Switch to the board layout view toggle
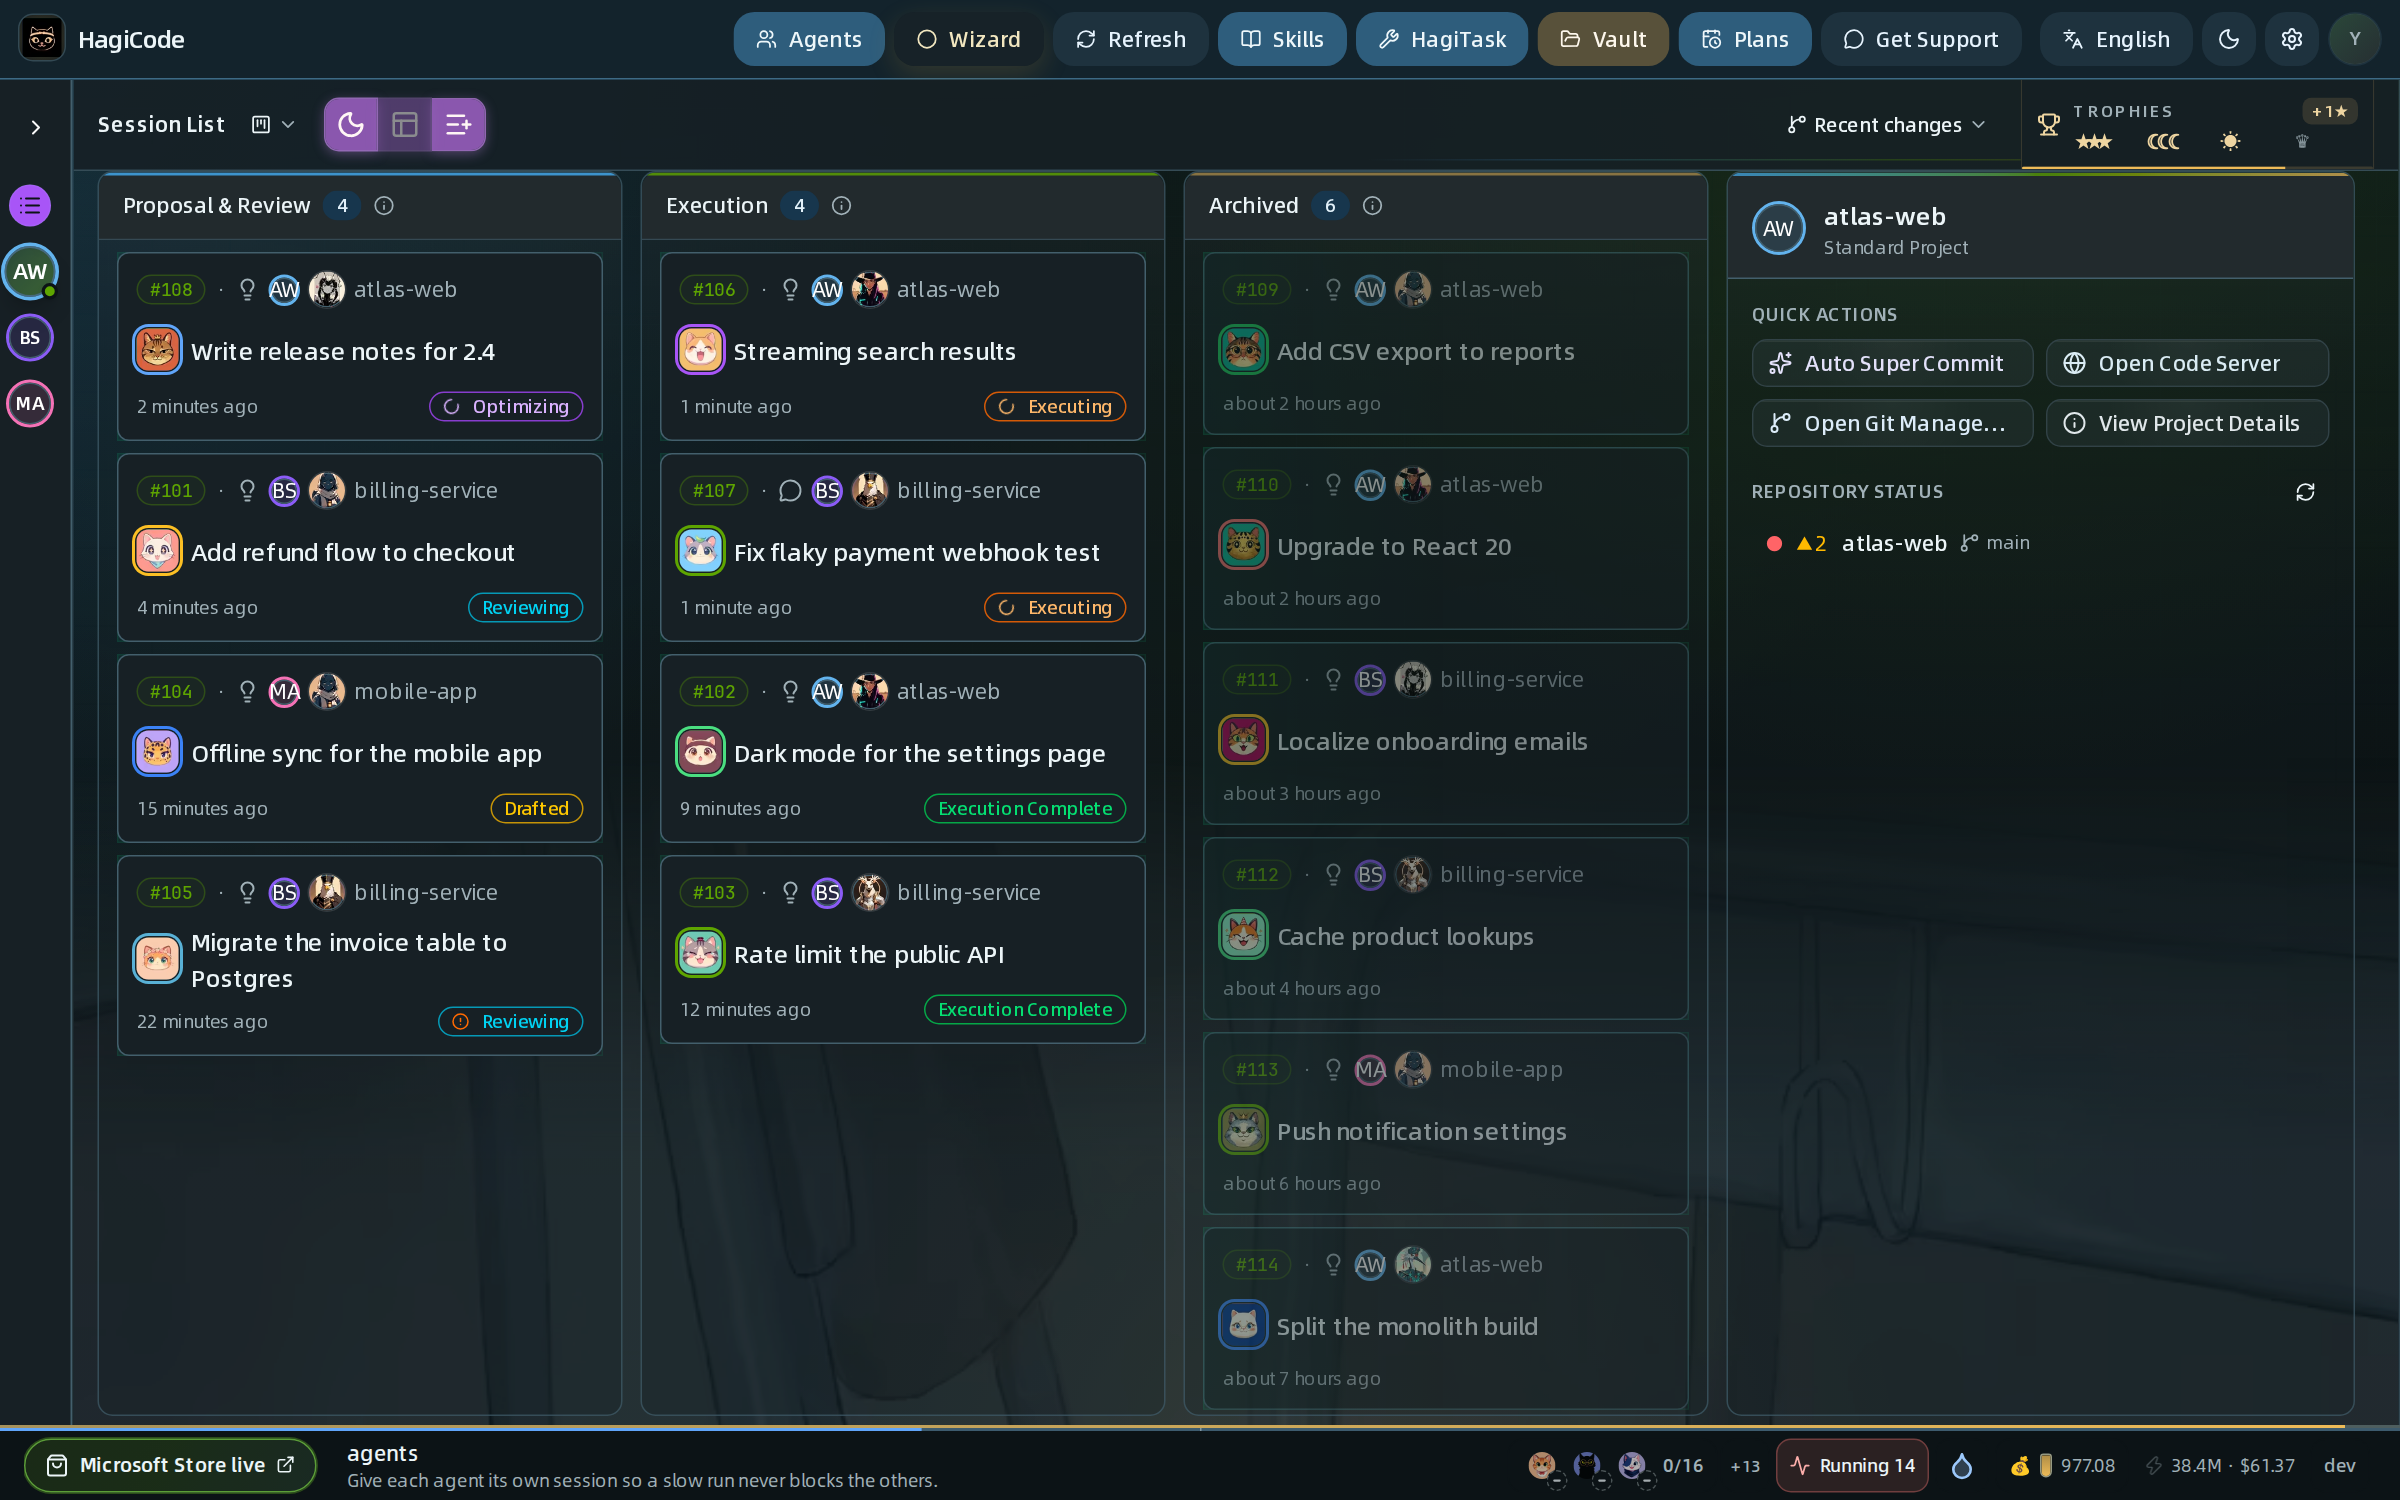 point(405,125)
